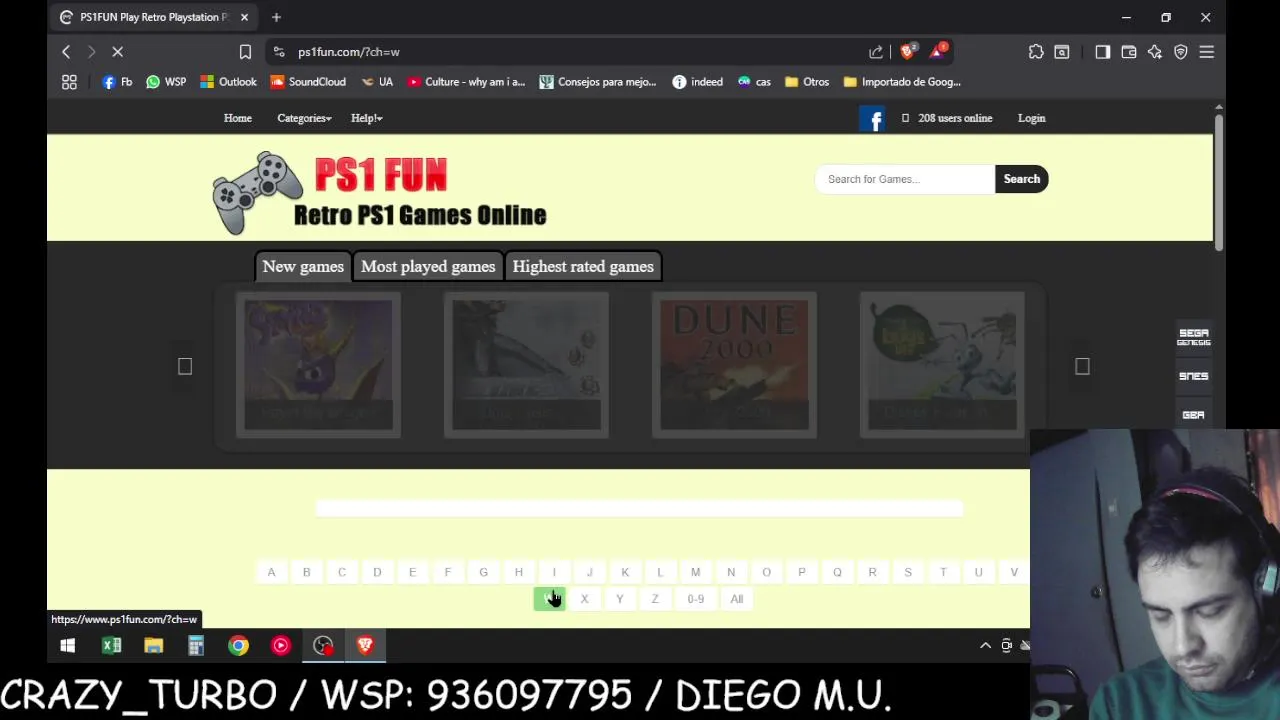Click the Search button
1280x720 pixels.
[1021, 179]
